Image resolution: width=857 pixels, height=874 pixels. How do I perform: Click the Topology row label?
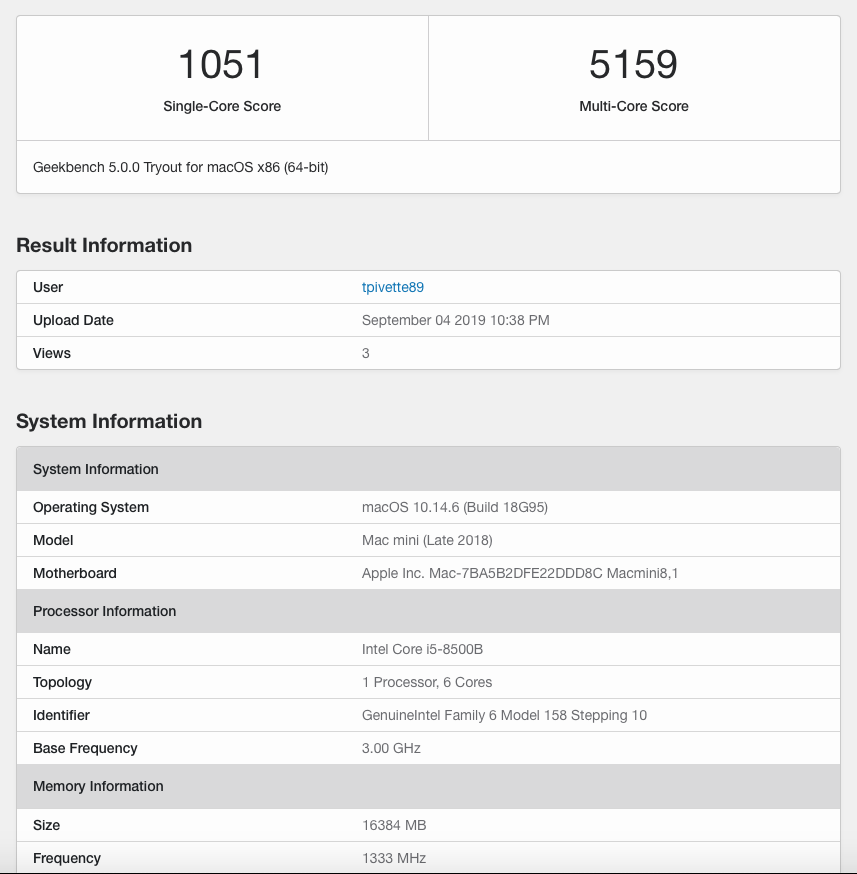[62, 682]
